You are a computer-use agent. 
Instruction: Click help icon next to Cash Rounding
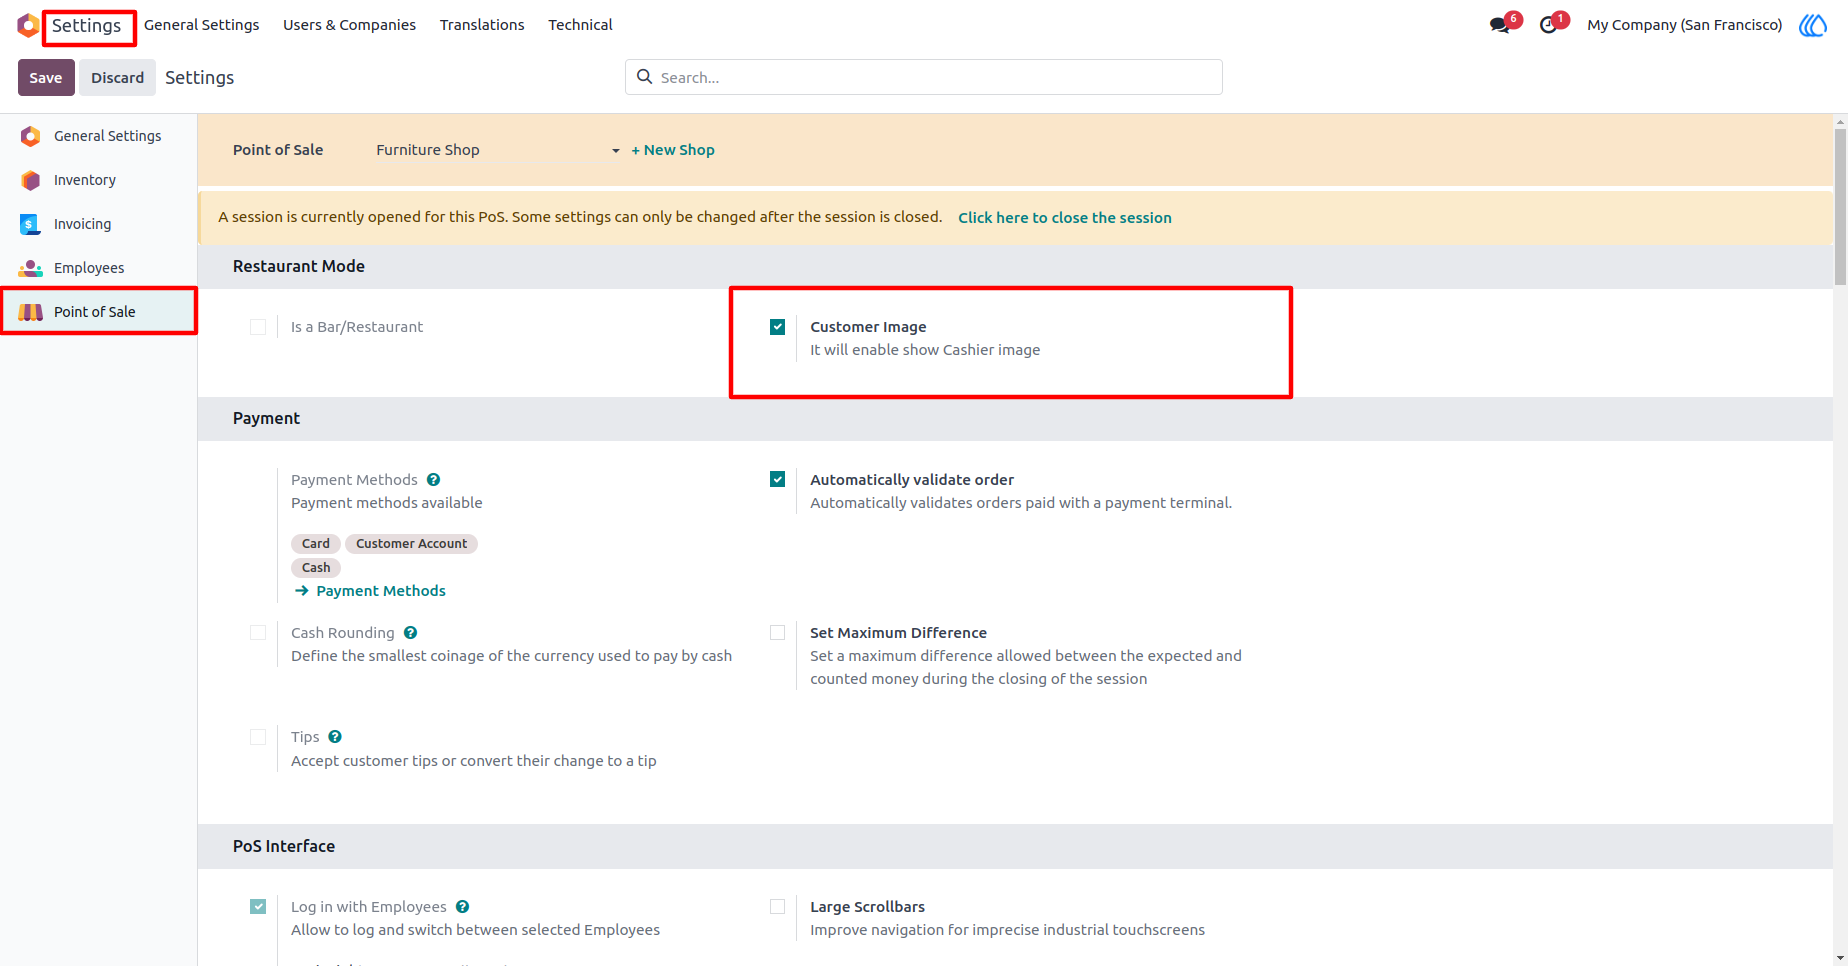point(410,633)
